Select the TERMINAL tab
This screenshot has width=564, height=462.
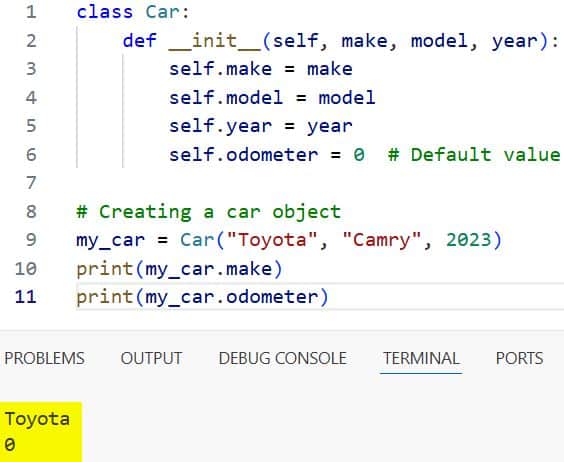421,358
